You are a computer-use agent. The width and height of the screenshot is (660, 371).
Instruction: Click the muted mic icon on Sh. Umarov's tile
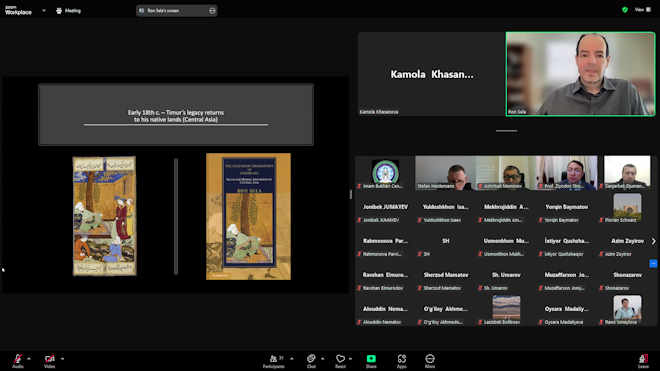coord(480,288)
